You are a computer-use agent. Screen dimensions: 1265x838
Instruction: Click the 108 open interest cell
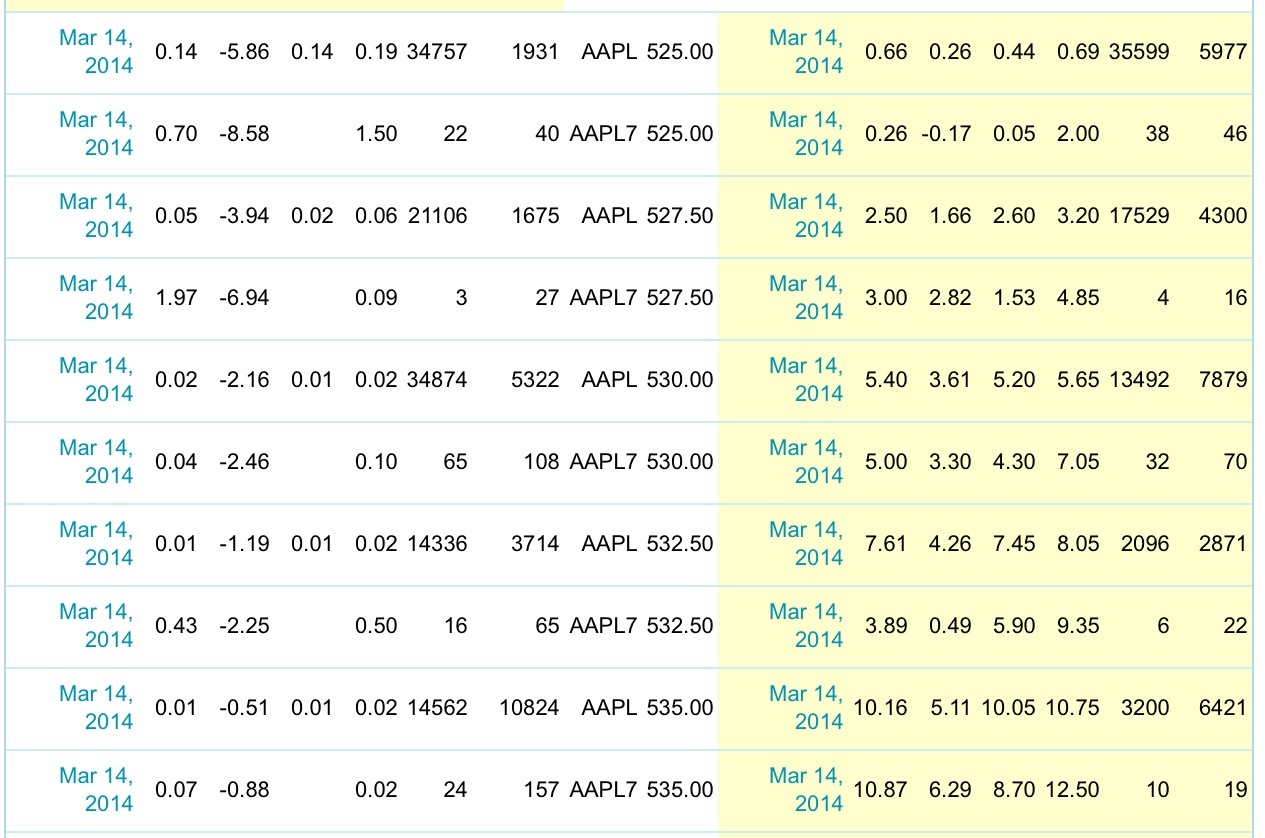click(542, 462)
